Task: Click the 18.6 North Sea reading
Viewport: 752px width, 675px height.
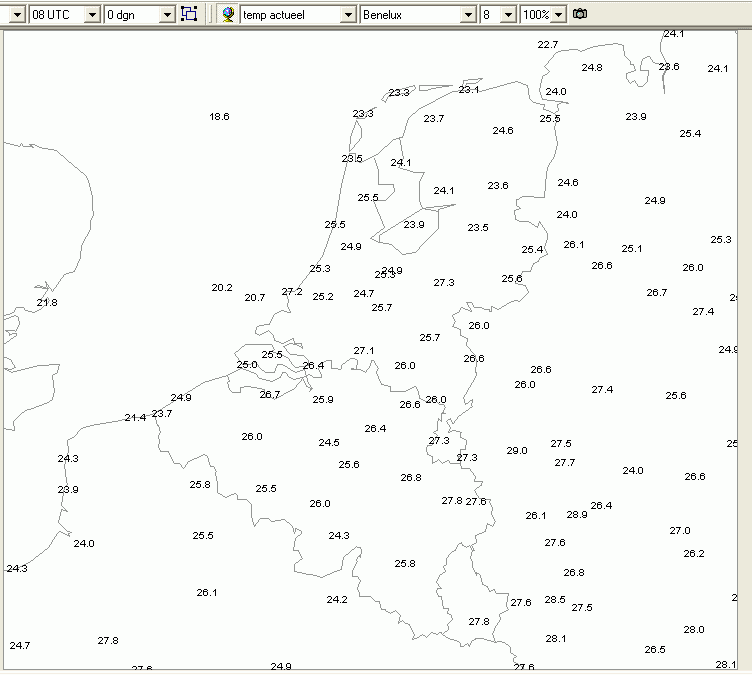Action: (x=219, y=117)
